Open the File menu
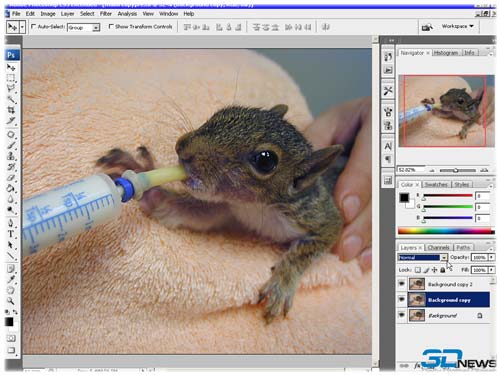Screen dimensions: 500x375 pos(16,14)
